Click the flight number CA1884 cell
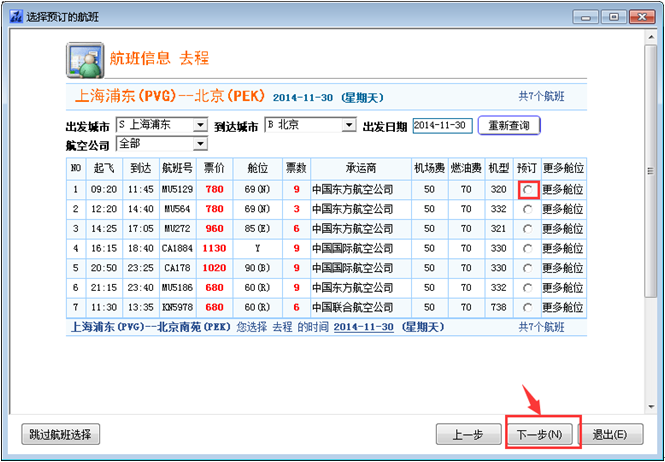This screenshot has height=462, width=665. pos(178,249)
